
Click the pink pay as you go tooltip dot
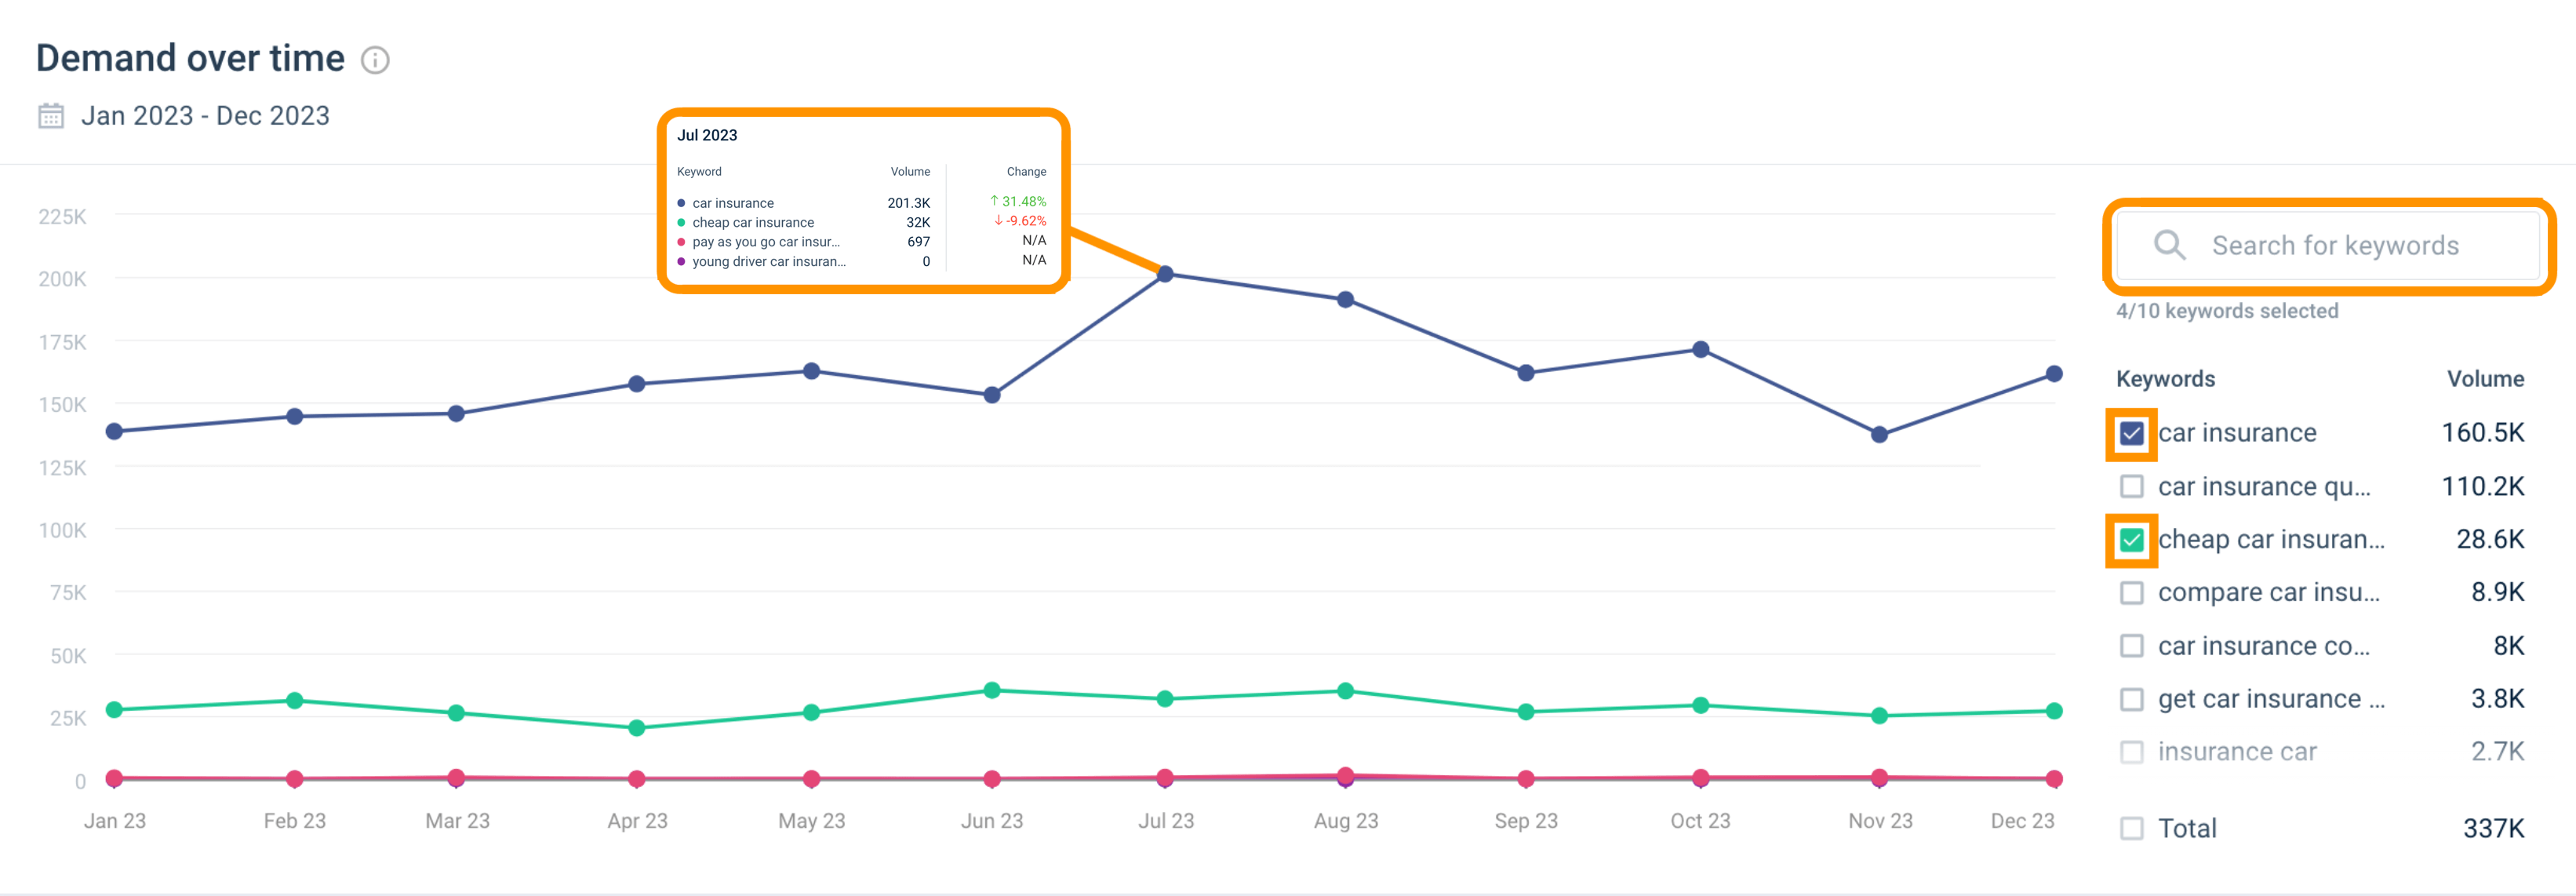682,242
